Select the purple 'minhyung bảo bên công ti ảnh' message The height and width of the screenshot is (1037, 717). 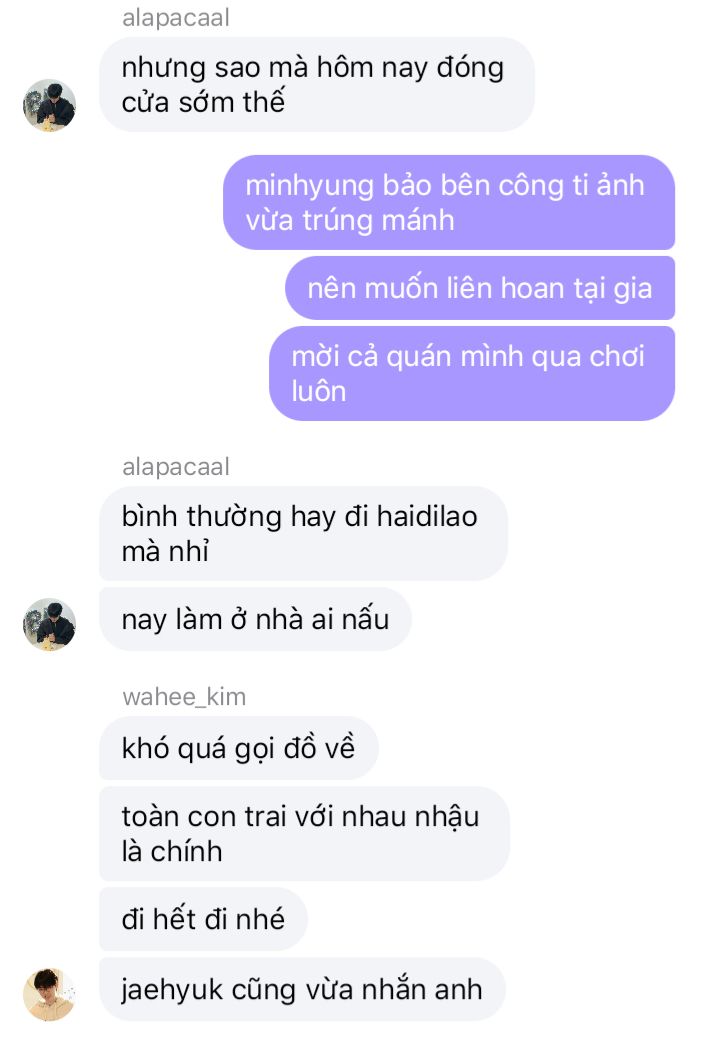click(449, 202)
